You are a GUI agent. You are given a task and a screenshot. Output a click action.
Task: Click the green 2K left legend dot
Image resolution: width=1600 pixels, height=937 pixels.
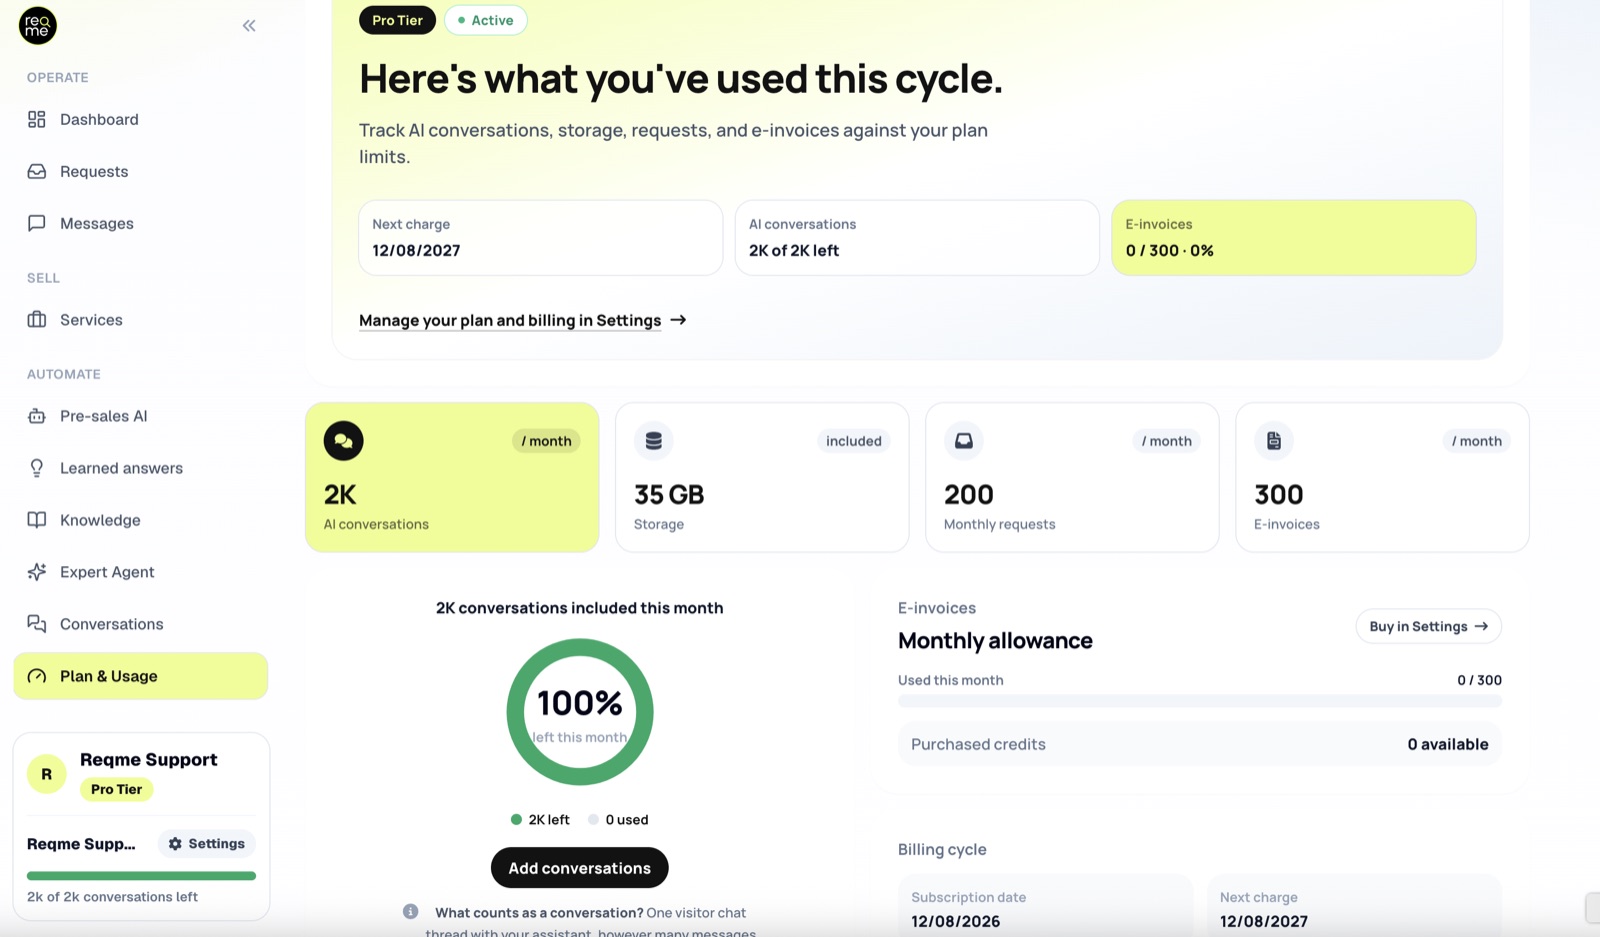click(516, 820)
